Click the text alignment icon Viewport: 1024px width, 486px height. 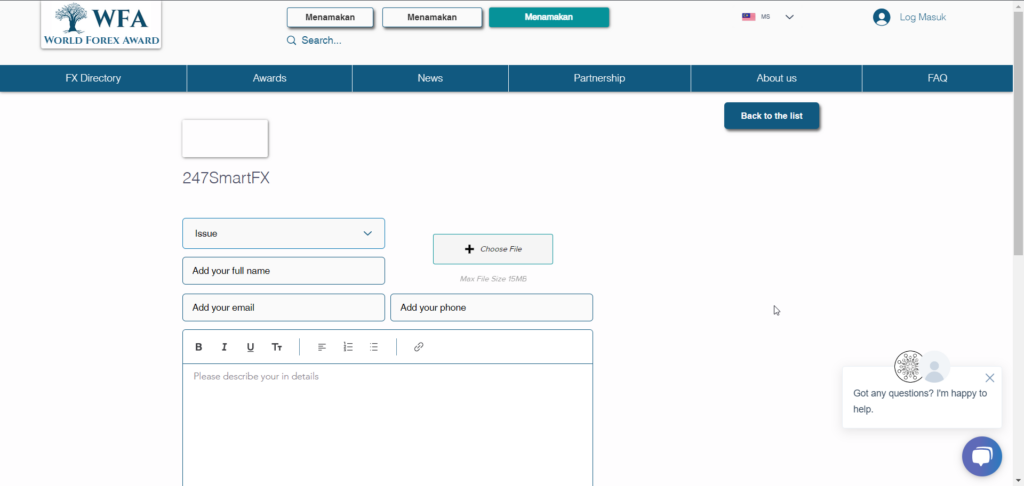[322, 347]
